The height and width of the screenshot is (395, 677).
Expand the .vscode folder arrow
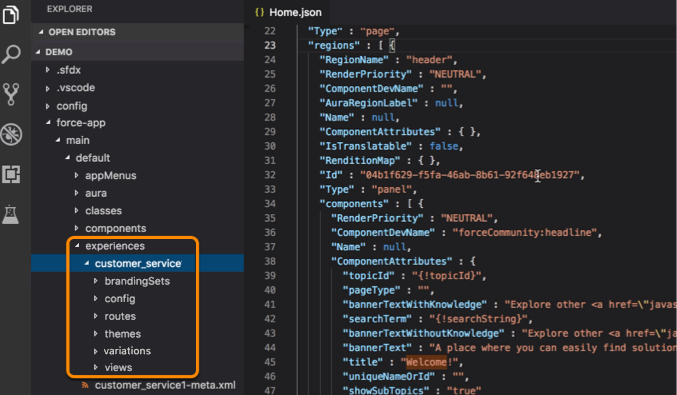point(47,88)
